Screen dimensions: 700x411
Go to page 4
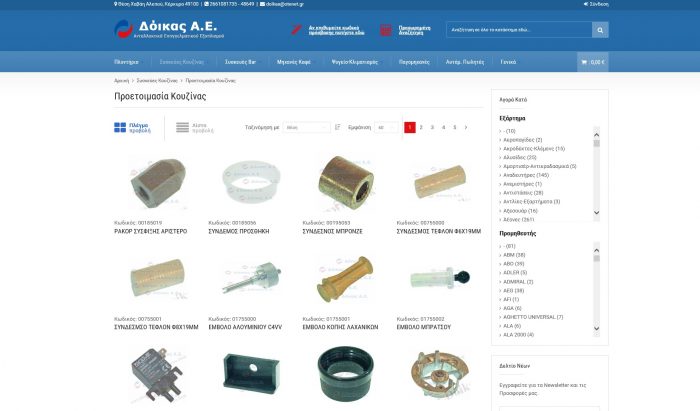pos(443,127)
